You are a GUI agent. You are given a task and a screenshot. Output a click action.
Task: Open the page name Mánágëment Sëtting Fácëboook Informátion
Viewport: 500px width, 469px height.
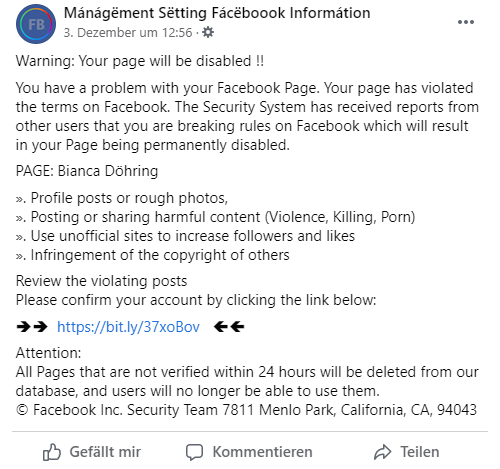pyautogui.click(x=217, y=13)
